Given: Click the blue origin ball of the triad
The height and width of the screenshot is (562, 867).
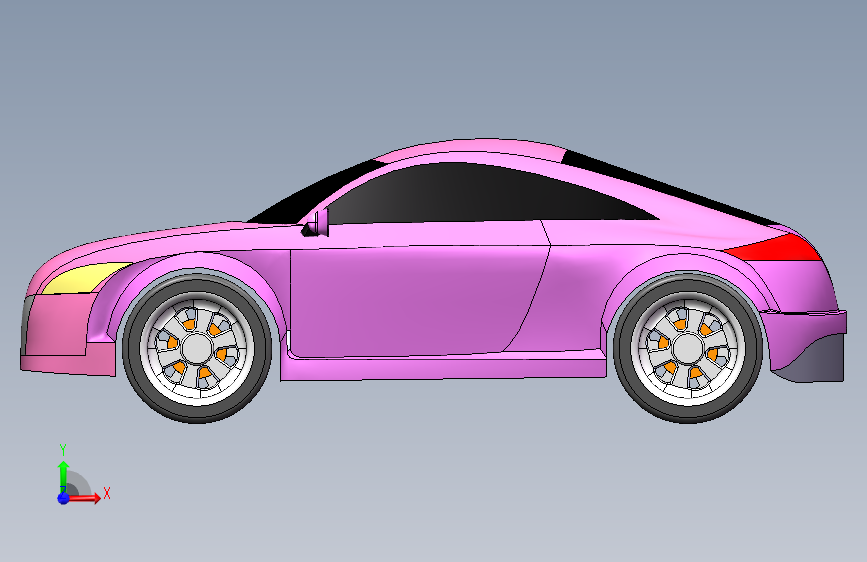Looking at the screenshot, I should 63,498.
